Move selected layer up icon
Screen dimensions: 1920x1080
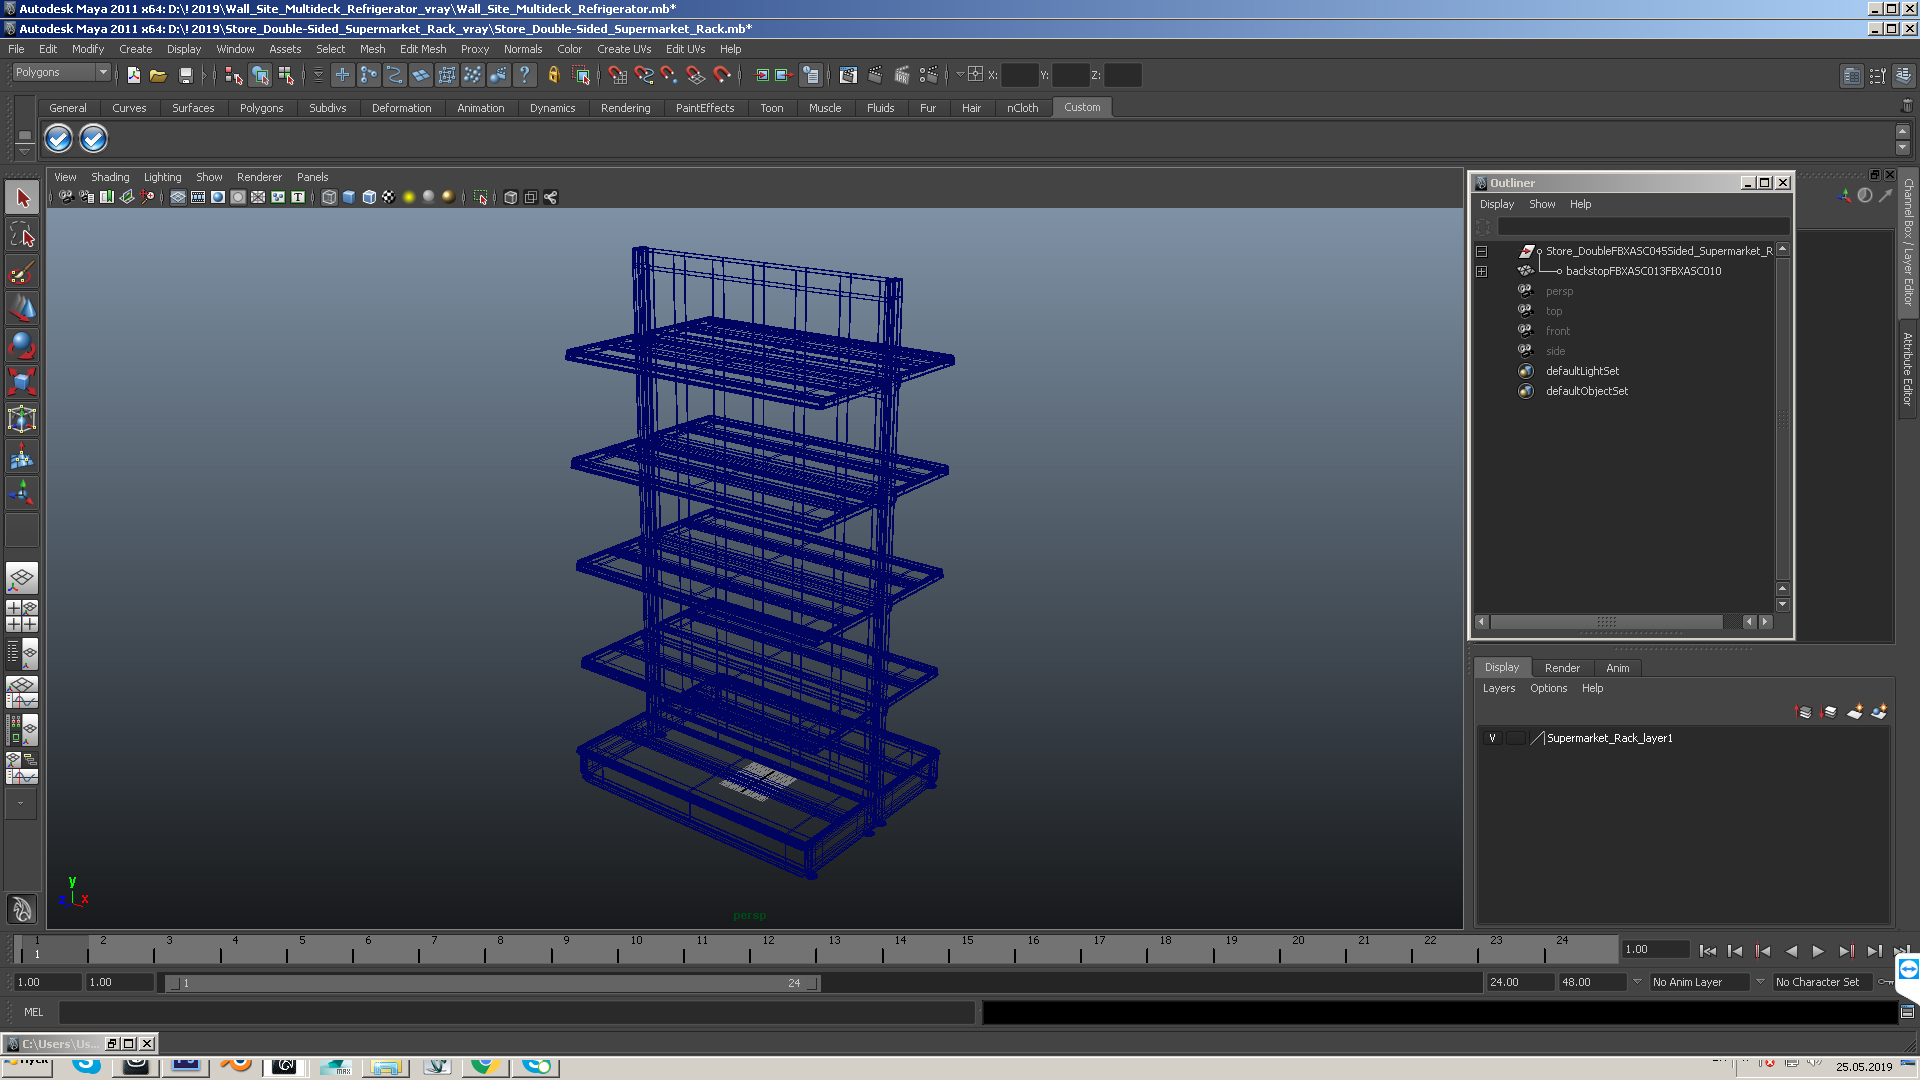[1804, 712]
